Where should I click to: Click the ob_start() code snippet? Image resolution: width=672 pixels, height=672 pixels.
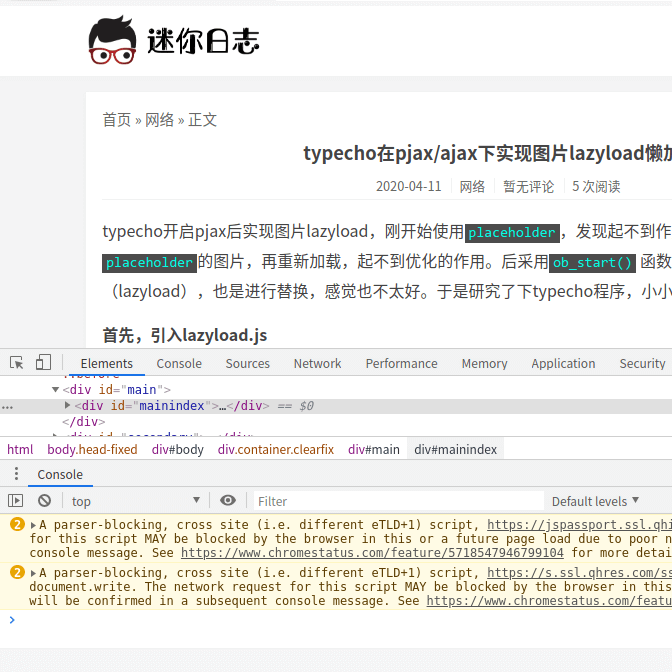coord(592,263)
